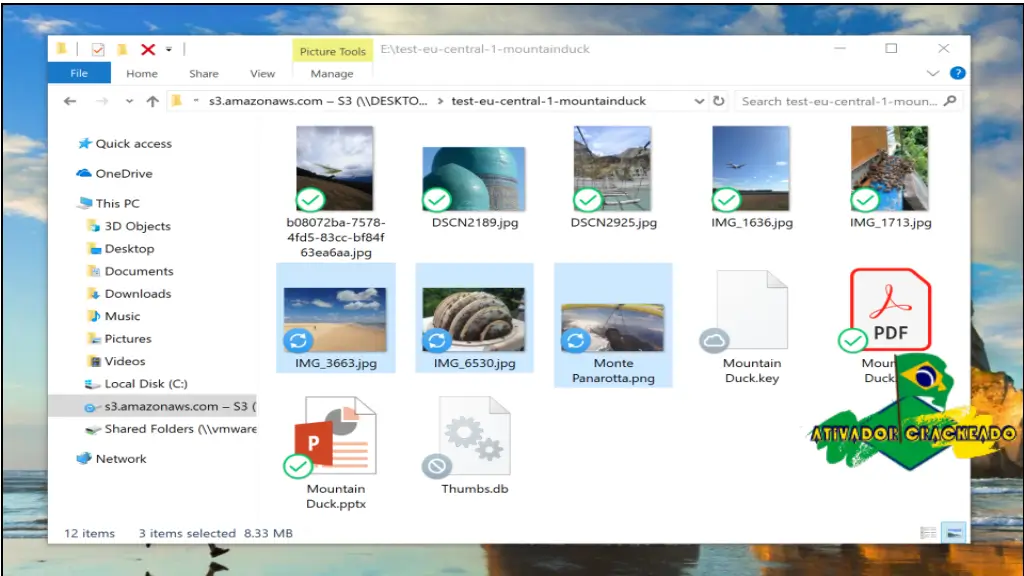Click the Refresh button beside address bar
Image resolution: width=1024 pixels, height=576 pixels.
pos(718,101)
